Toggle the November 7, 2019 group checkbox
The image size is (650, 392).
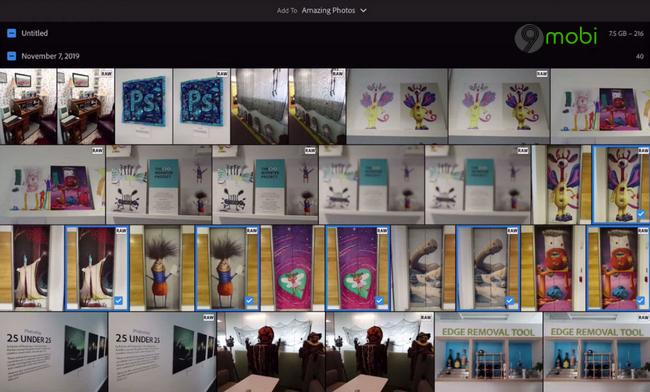click(x=12, y=56)
